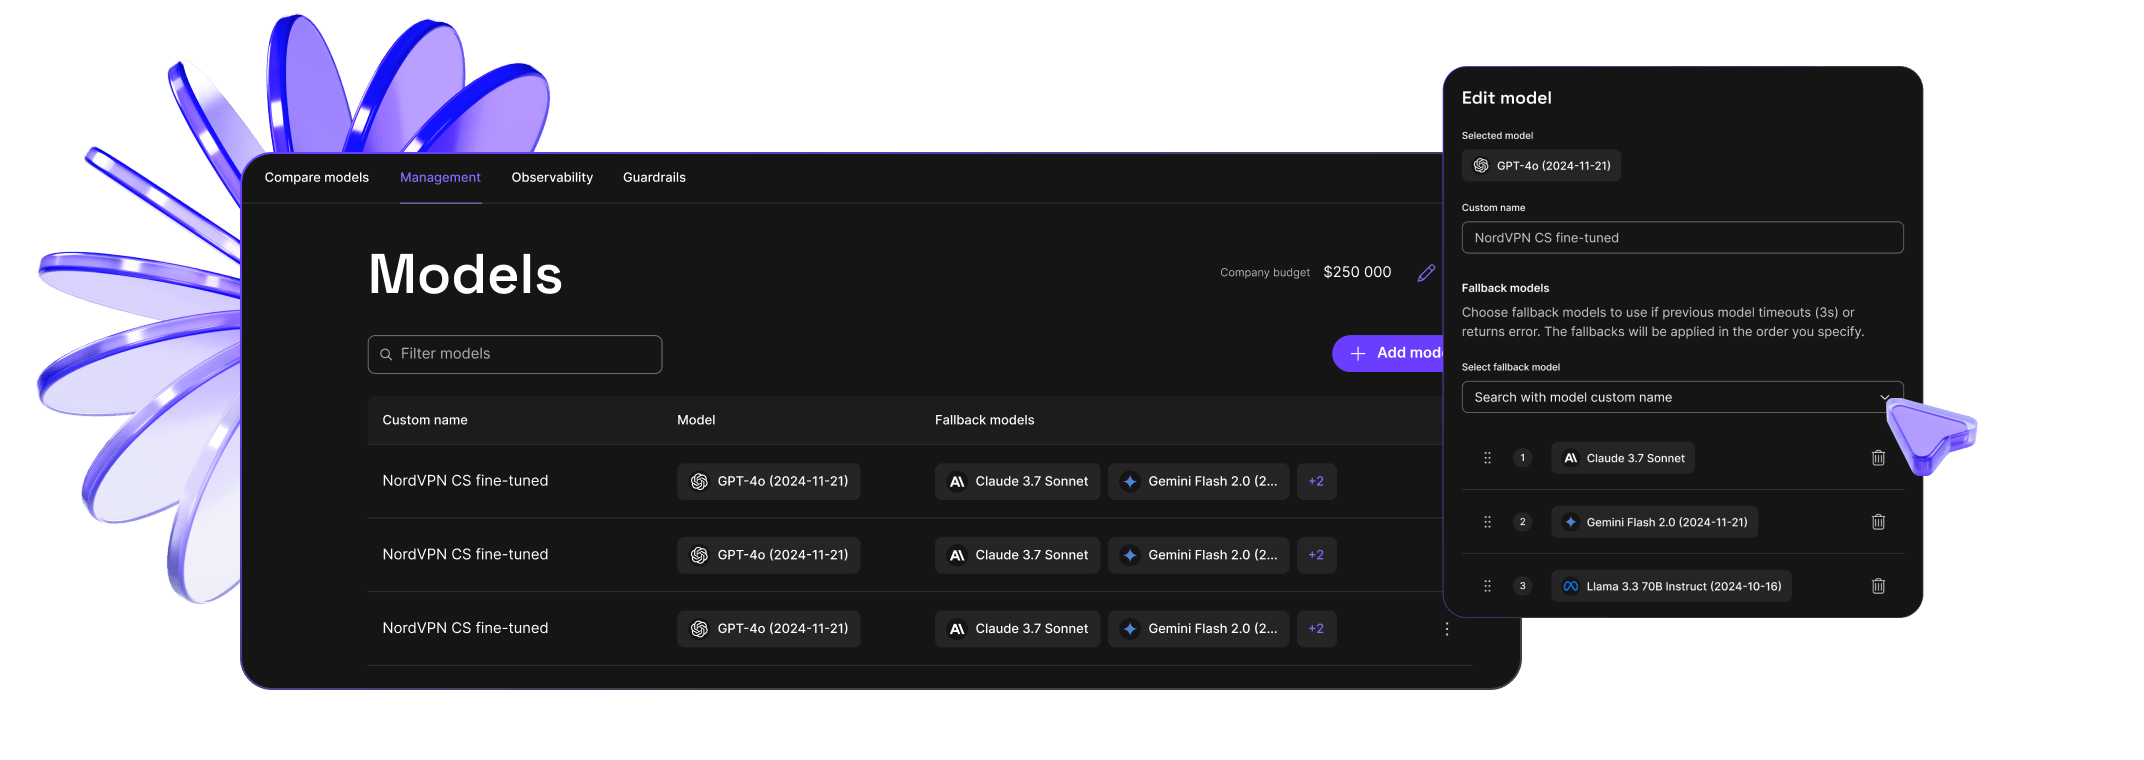This screenshot has width=2144, height=760.
Task: Click the Fallback models column header
Action: (984, 420)
